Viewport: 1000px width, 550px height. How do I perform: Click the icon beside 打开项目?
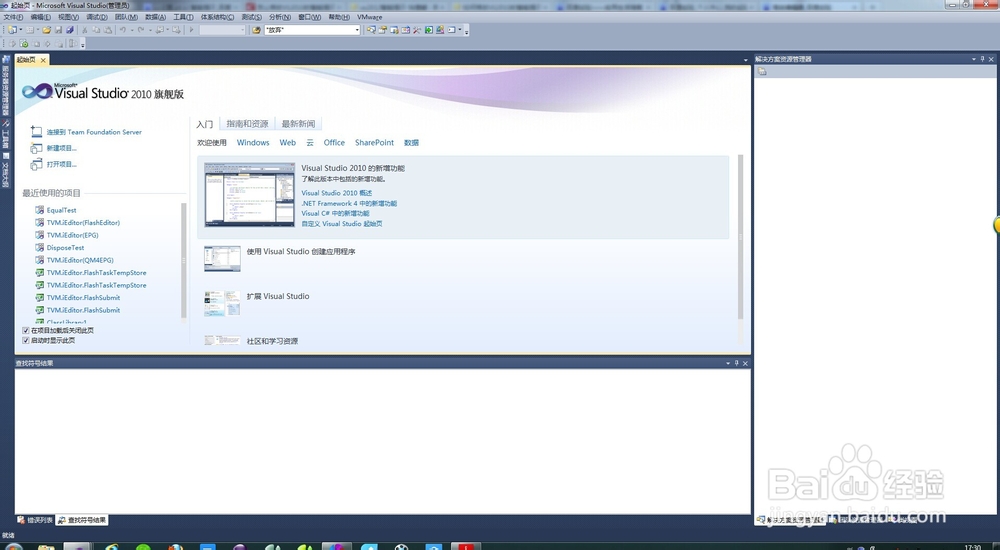[x=36, y=165]
